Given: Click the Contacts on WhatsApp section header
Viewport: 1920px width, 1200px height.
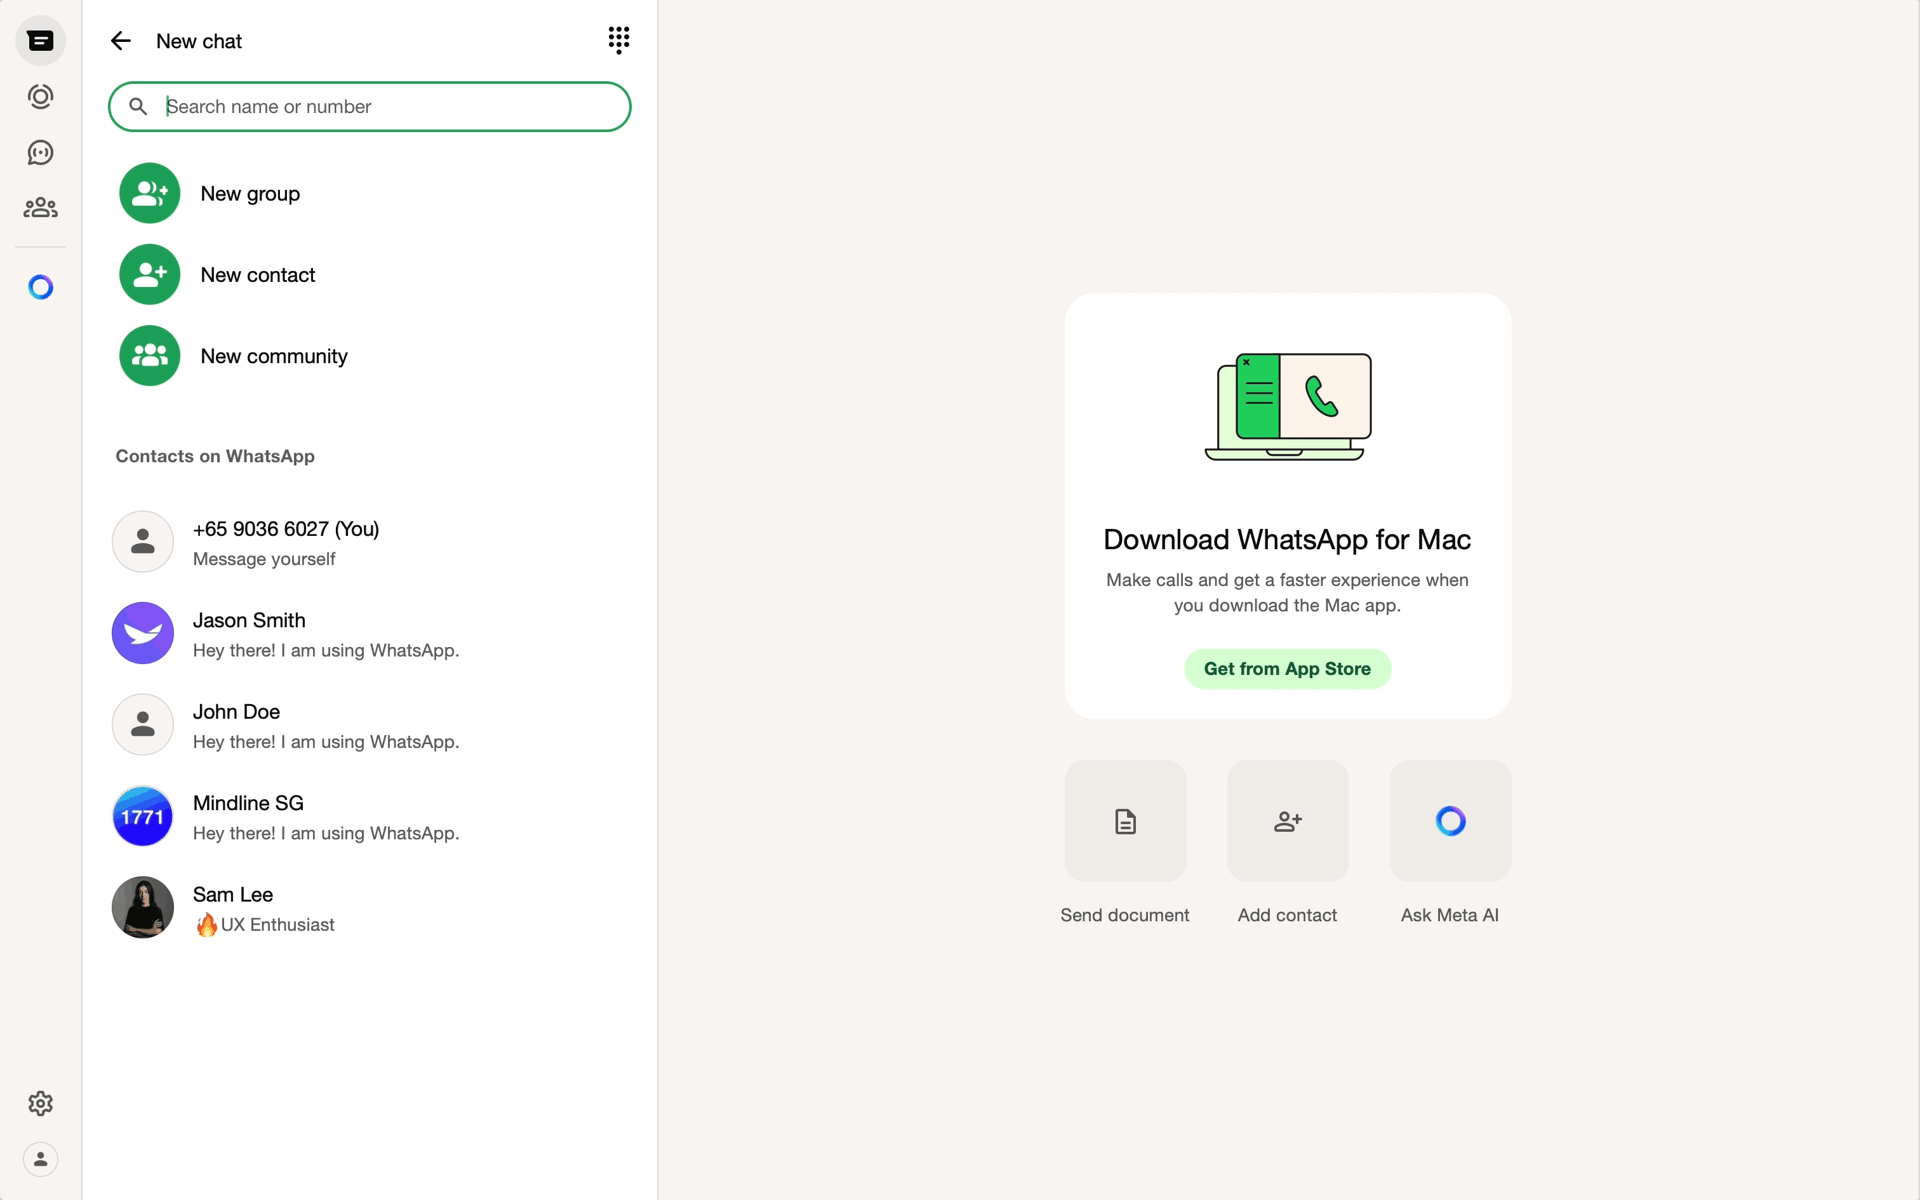Looking at the screenshot, I should [x=215, y=456].
